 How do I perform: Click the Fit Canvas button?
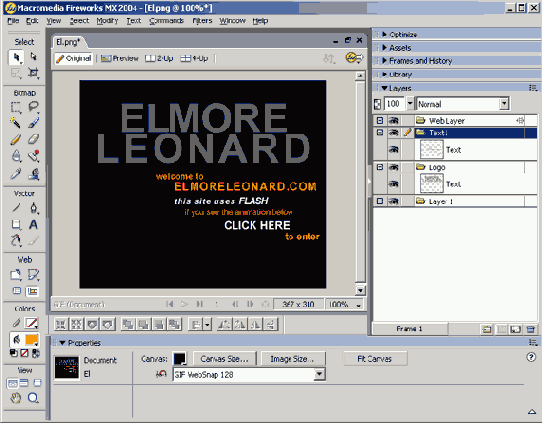(x=375, y=359)
